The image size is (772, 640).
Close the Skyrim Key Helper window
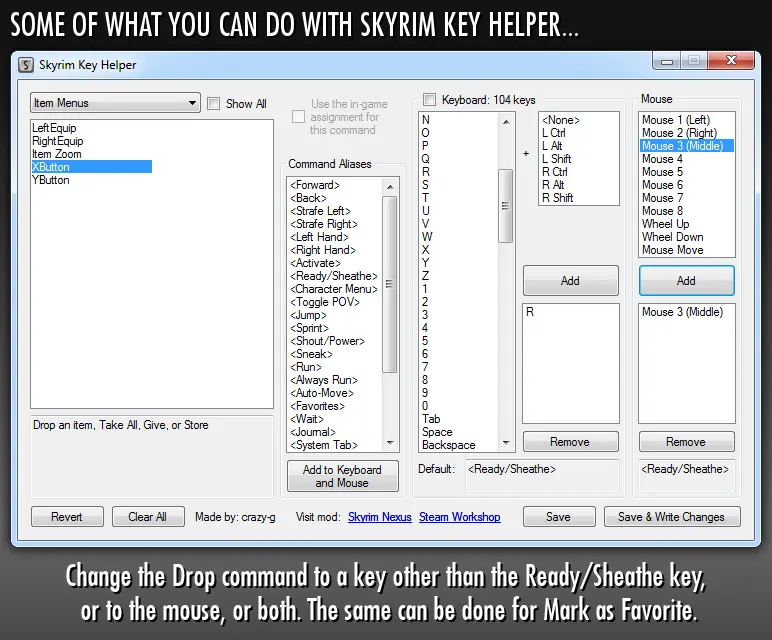731,61
